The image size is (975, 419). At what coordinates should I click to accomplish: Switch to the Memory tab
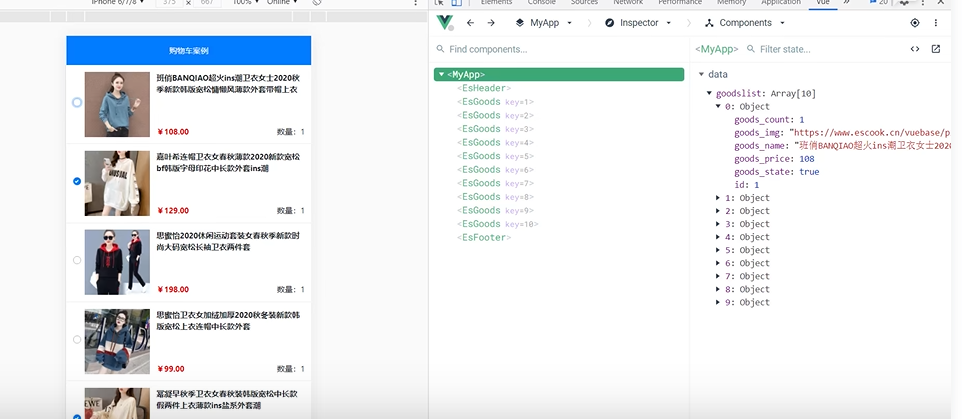(x=731, y=2)
